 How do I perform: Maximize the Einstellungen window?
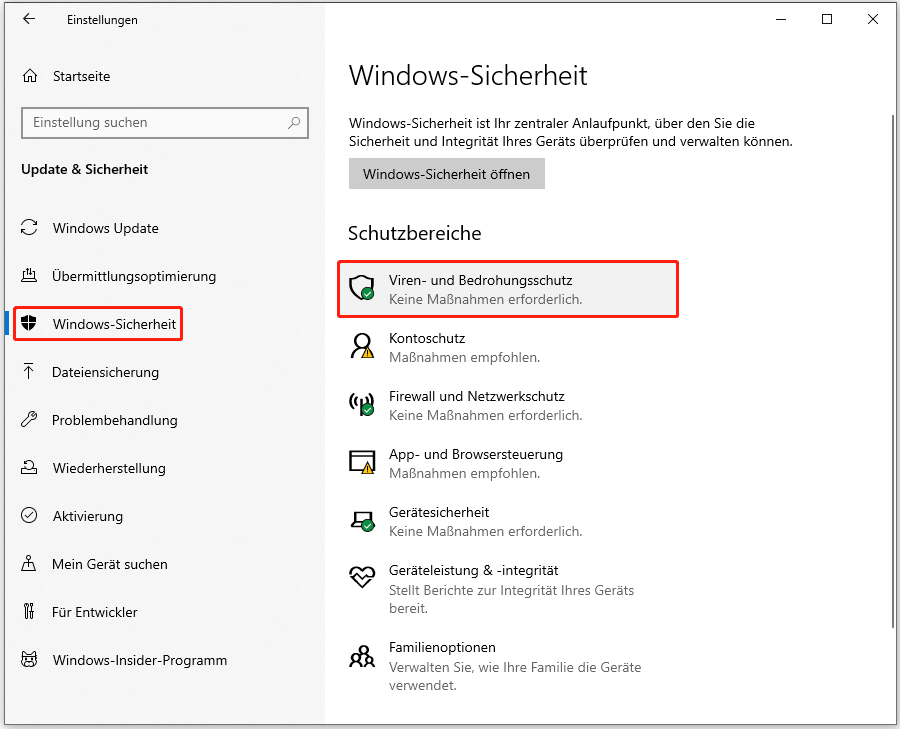827,19
